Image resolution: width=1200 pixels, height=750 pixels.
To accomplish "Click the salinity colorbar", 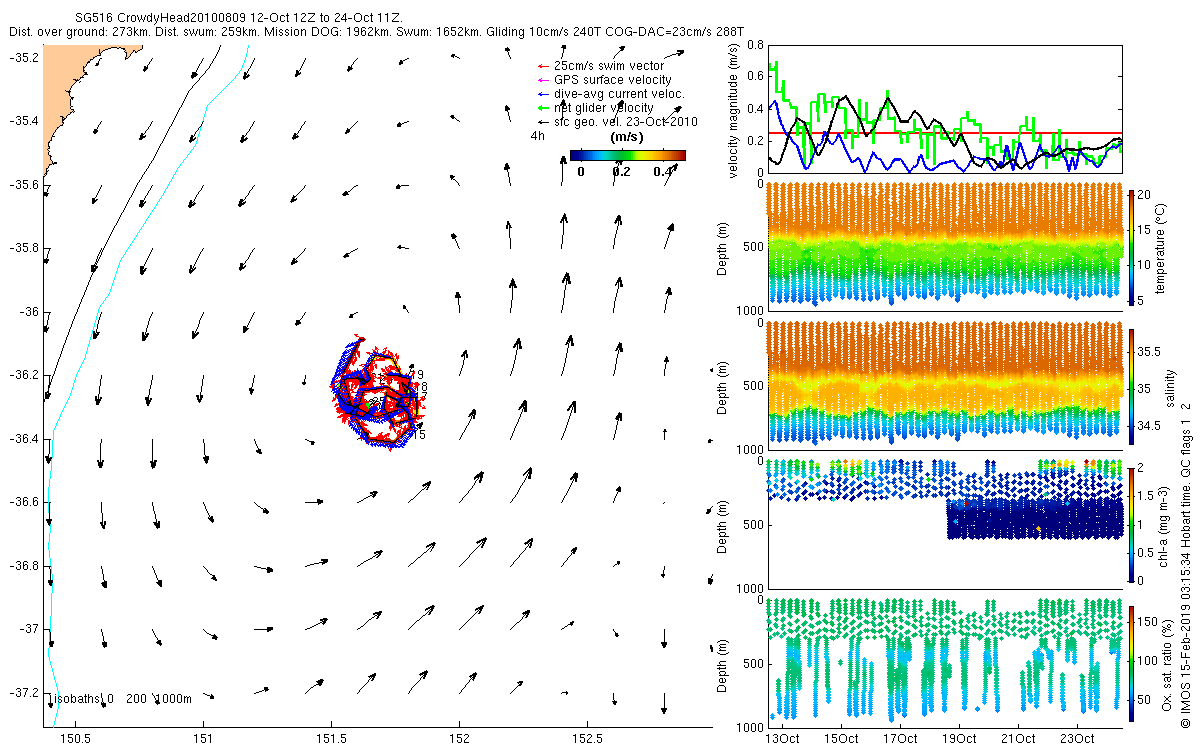I will point(1133,385).
